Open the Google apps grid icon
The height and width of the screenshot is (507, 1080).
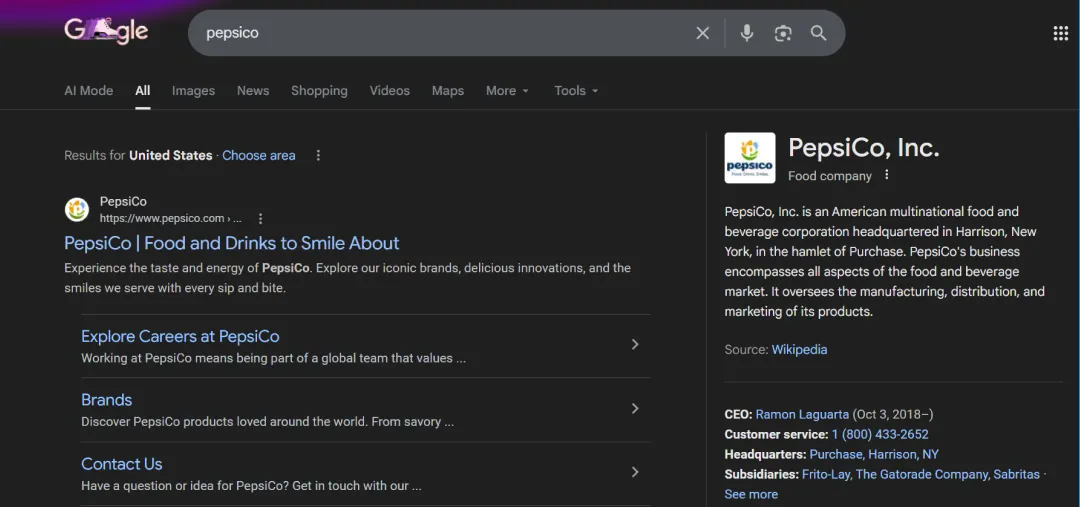pyautogui.click(x=1061, y=33)
